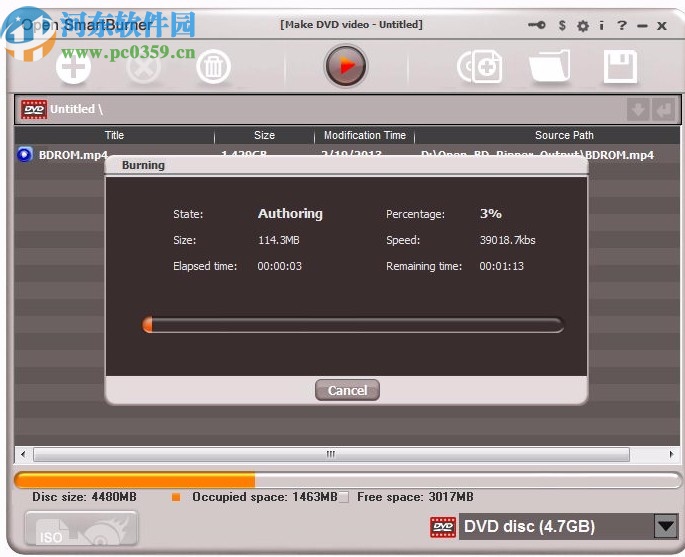
Task: Click the move down arrow icon
Action: 638,109
